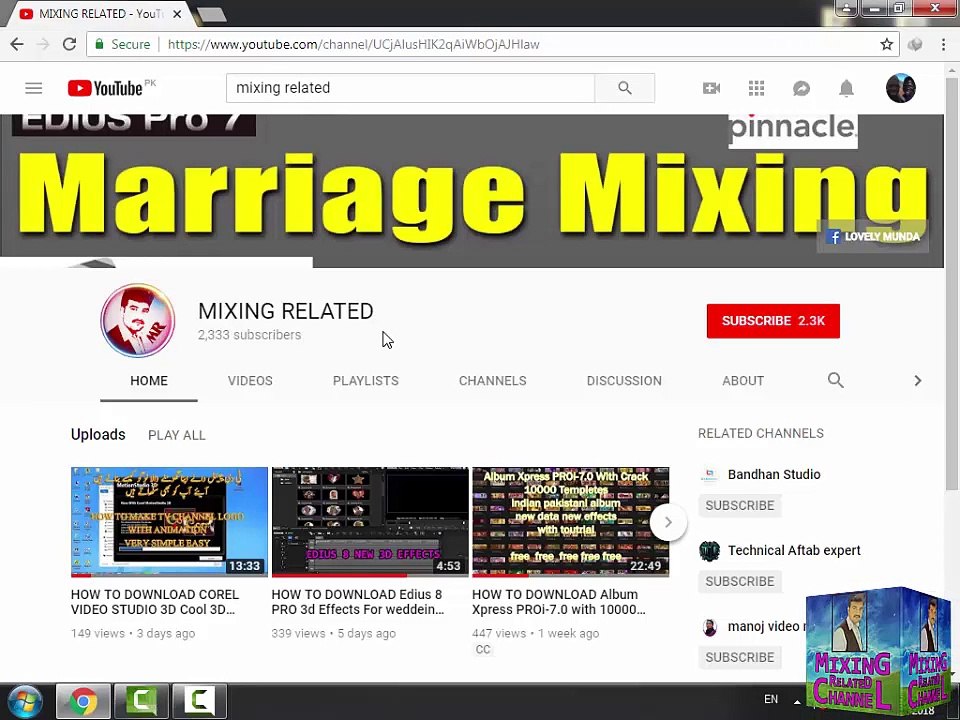The height and width of the screenshot is (720, 960).
Task: Subscribe to Technical Aftab expert
Action: click(x=740, y=582)
